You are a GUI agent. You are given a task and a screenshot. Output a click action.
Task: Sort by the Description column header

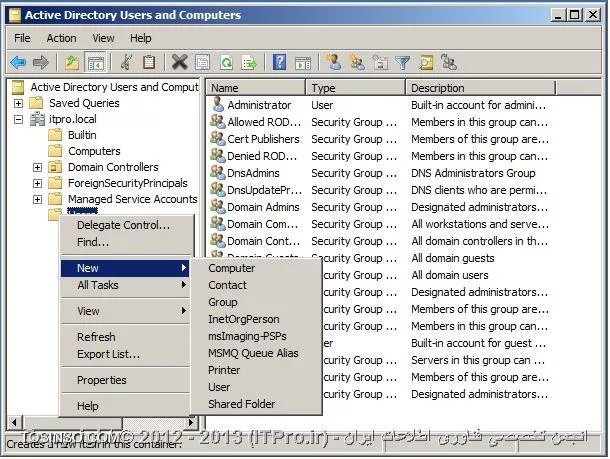pyautogui.click(x=480, y=88)
